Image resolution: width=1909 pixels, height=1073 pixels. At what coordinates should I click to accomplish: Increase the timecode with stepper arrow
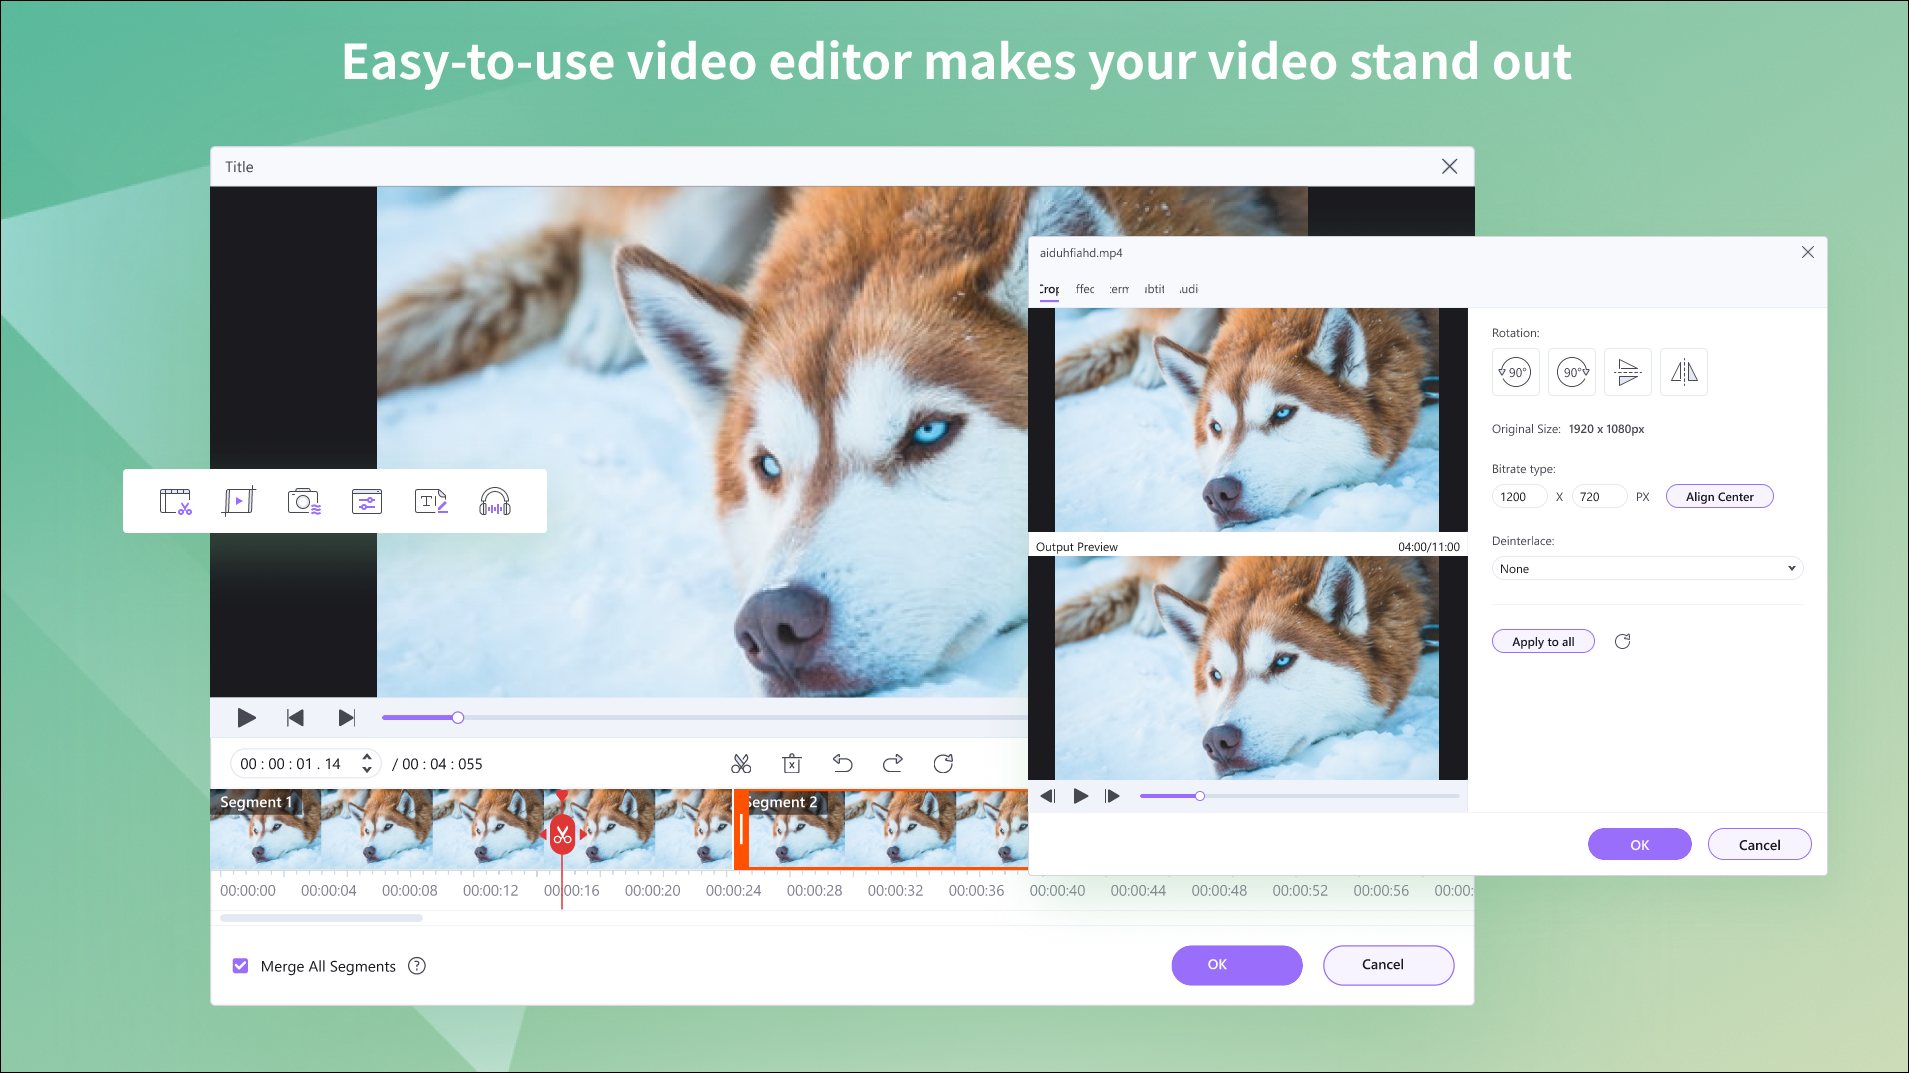point(367,757)
